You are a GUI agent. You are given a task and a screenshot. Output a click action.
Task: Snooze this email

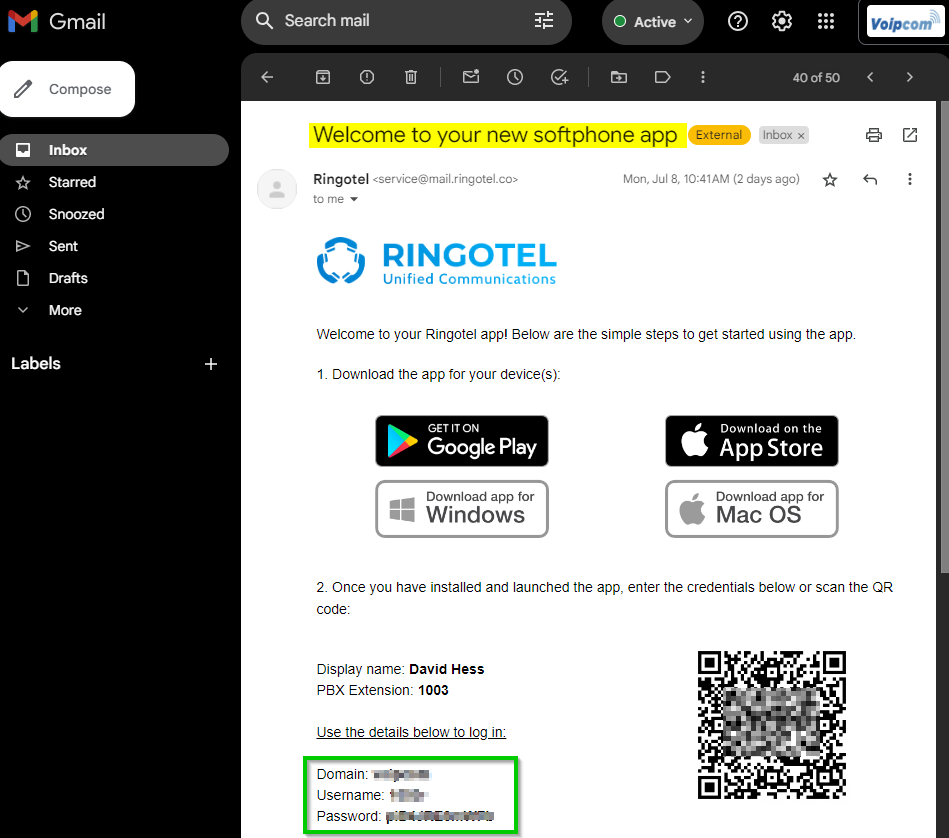click(515, 77)
